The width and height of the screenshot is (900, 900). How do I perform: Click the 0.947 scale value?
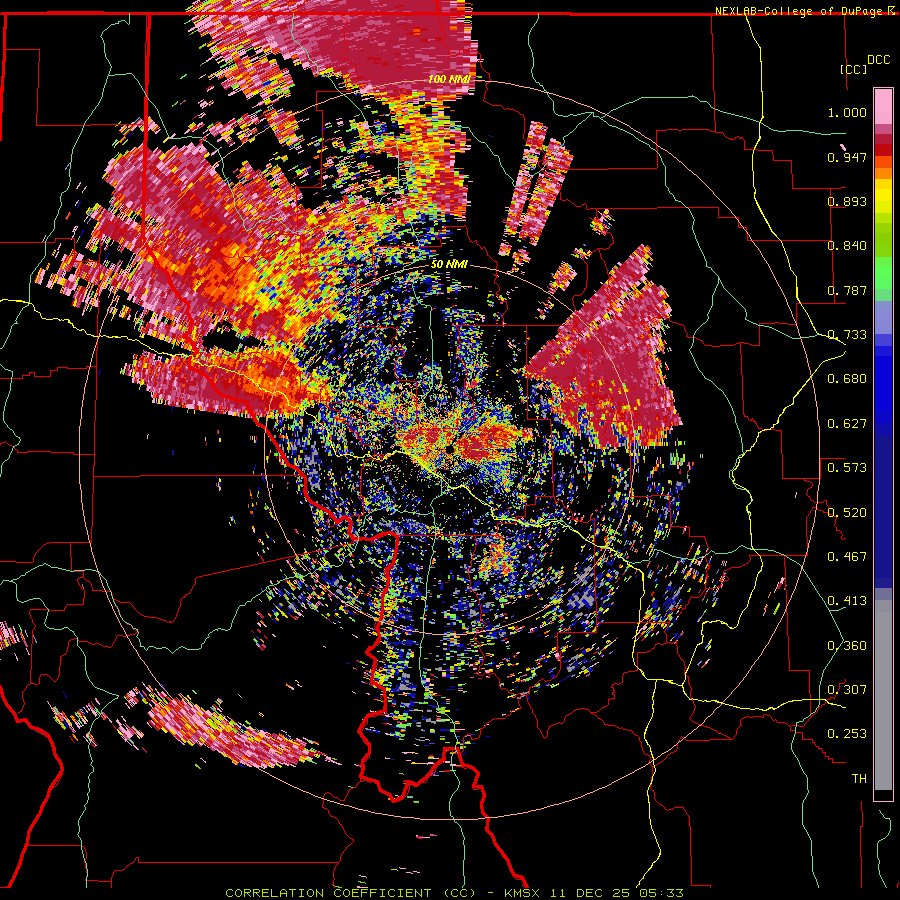point(847,157)
